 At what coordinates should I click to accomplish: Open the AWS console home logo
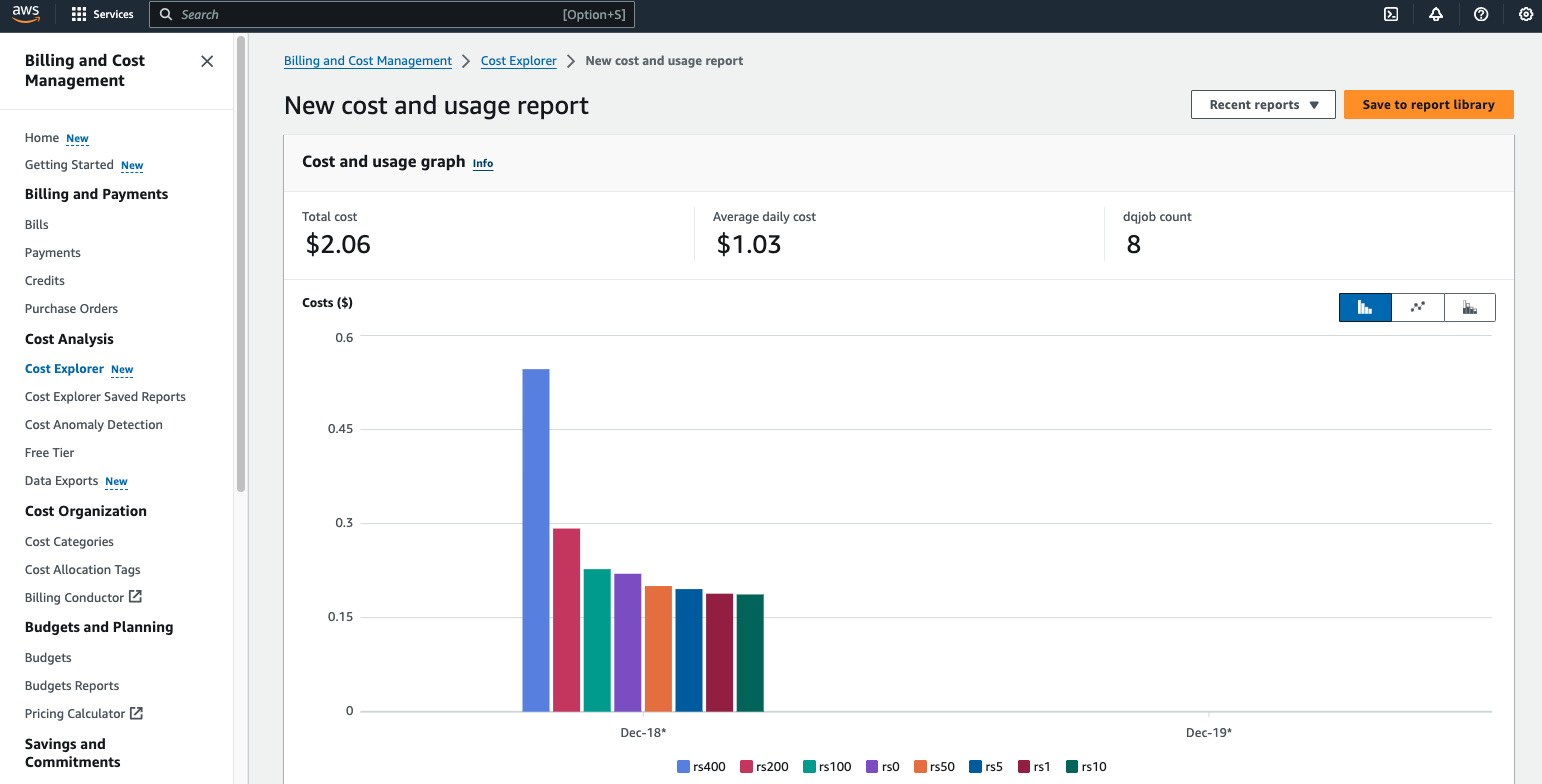point(26,14)
